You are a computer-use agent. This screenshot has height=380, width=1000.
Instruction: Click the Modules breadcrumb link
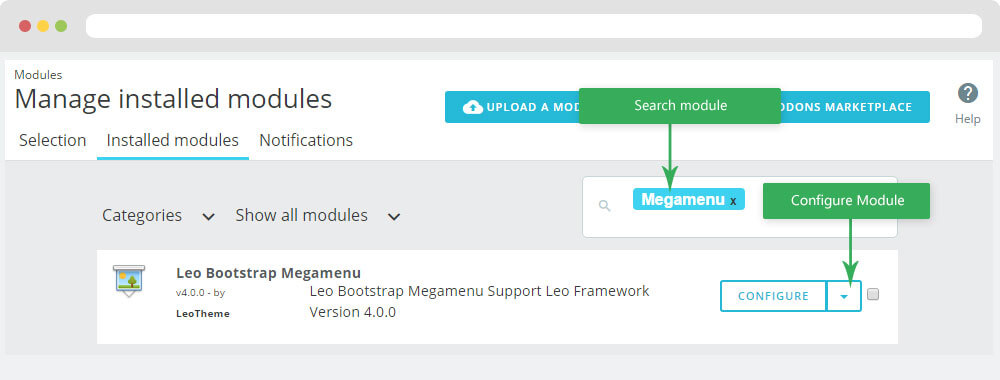click(x=38, y=75)
